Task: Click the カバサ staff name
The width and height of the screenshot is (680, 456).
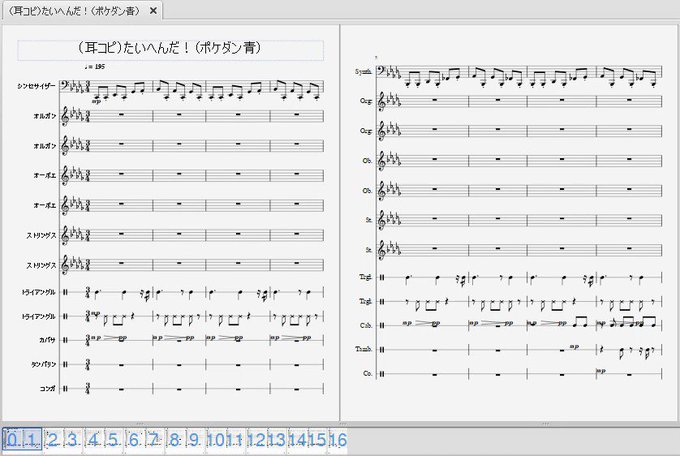Action: pyautogui.click(x=47, y=340)
